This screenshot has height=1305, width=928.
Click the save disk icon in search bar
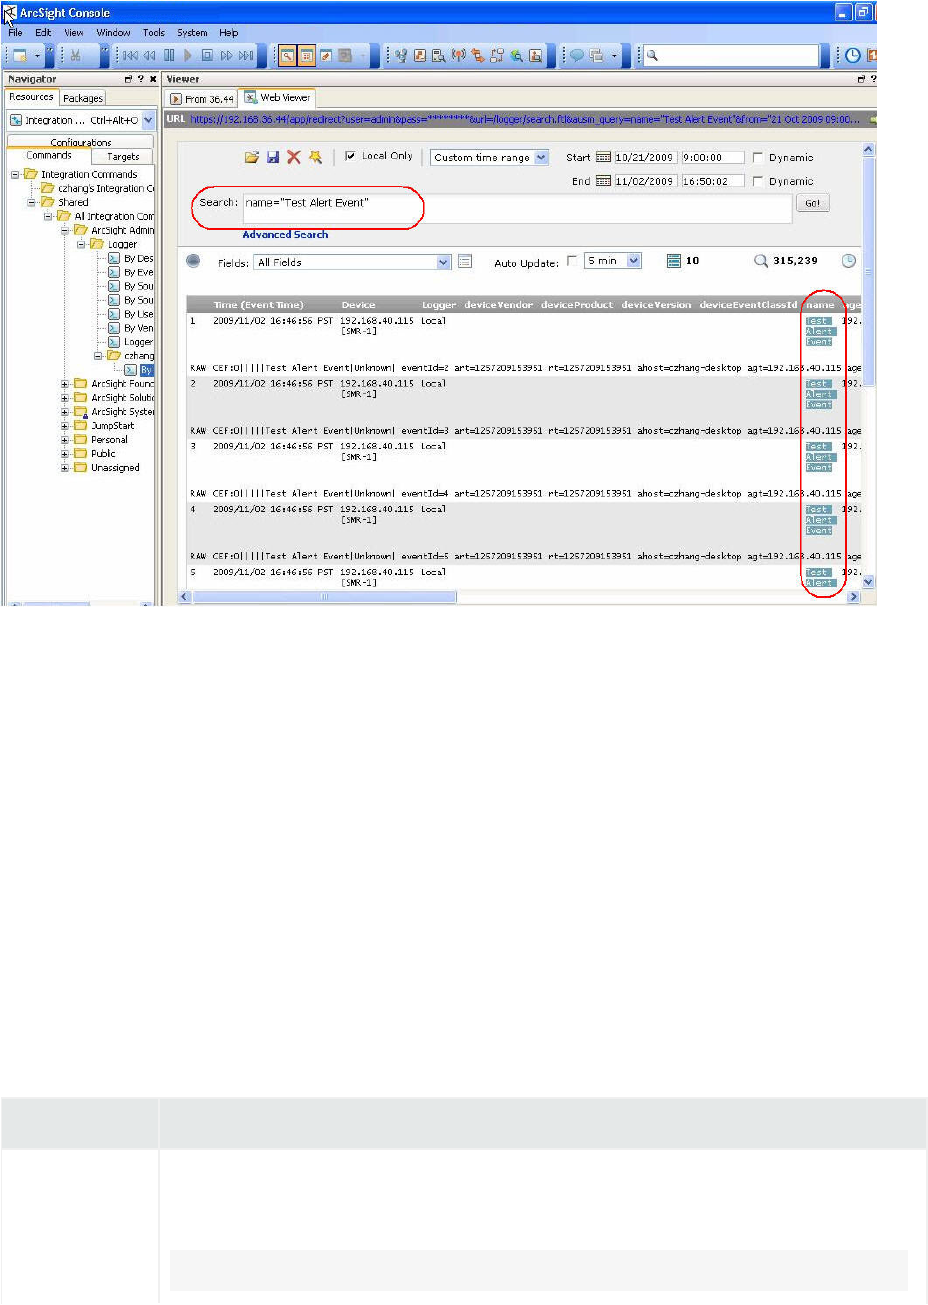(273, 157)
